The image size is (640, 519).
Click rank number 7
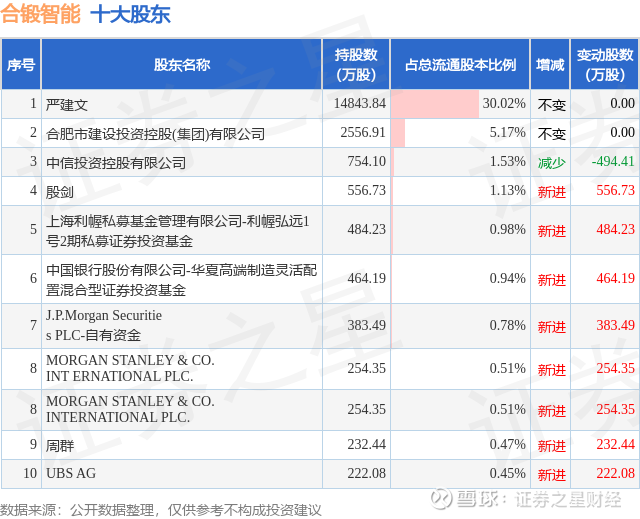pos(33,325)
